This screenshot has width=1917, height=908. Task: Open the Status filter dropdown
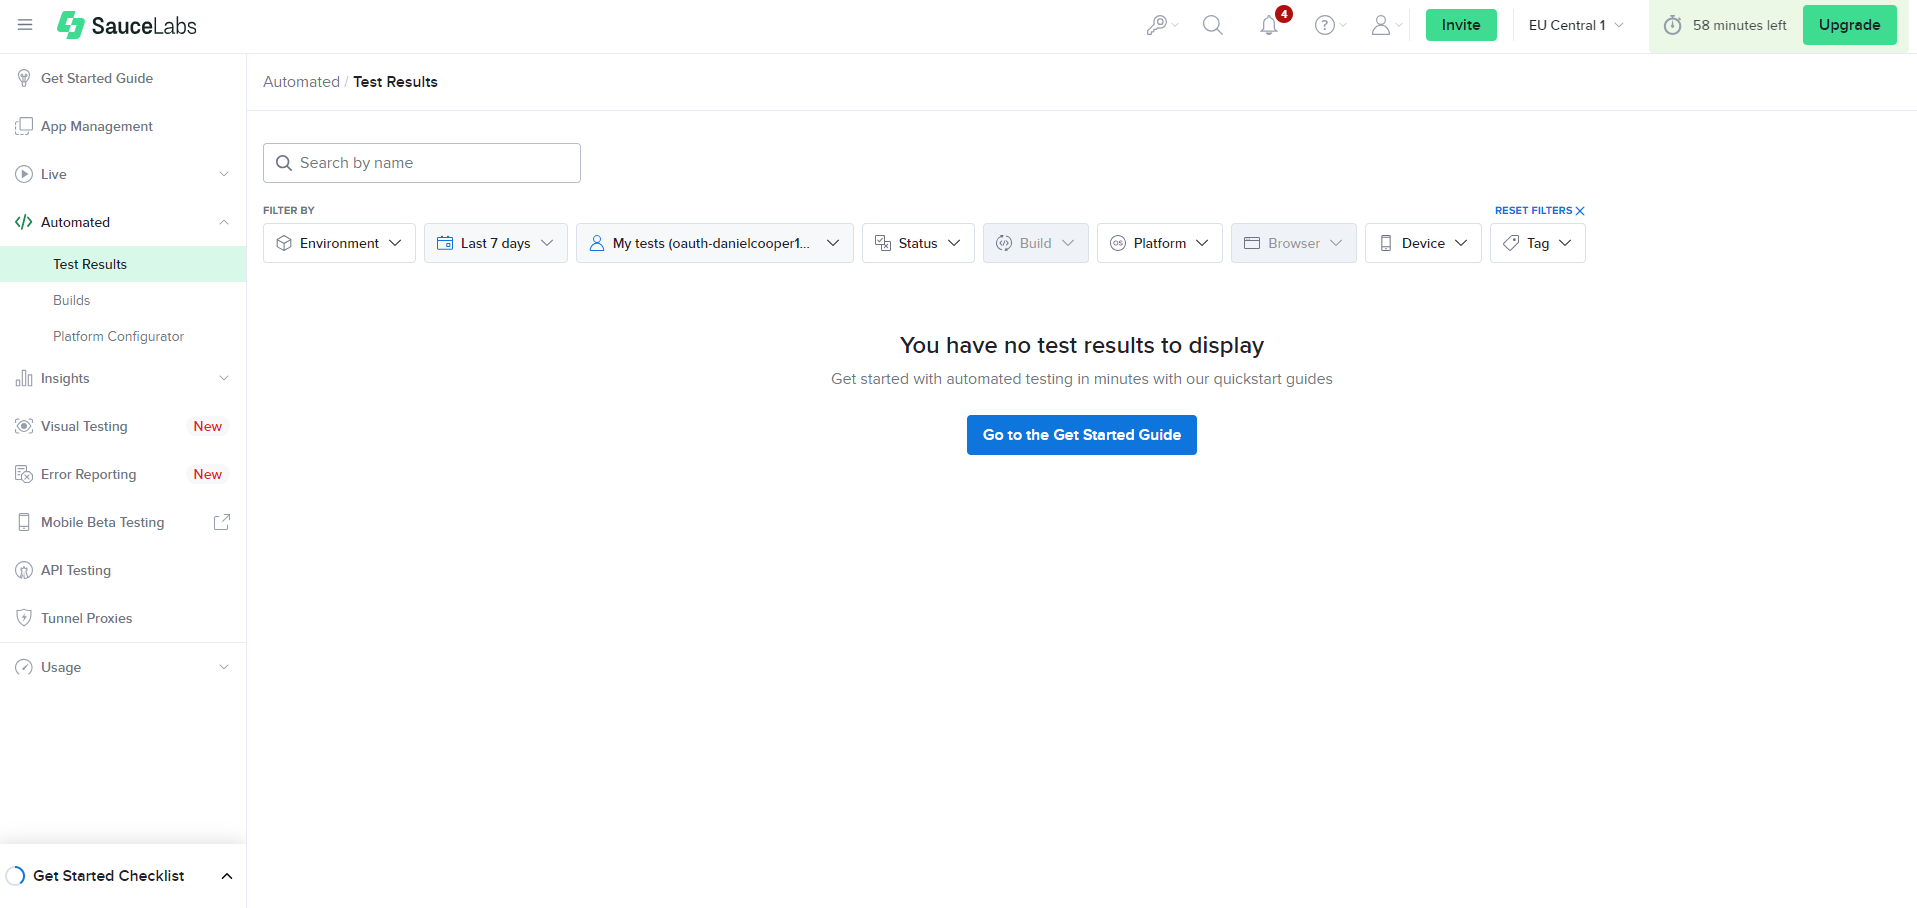(918, 243)
